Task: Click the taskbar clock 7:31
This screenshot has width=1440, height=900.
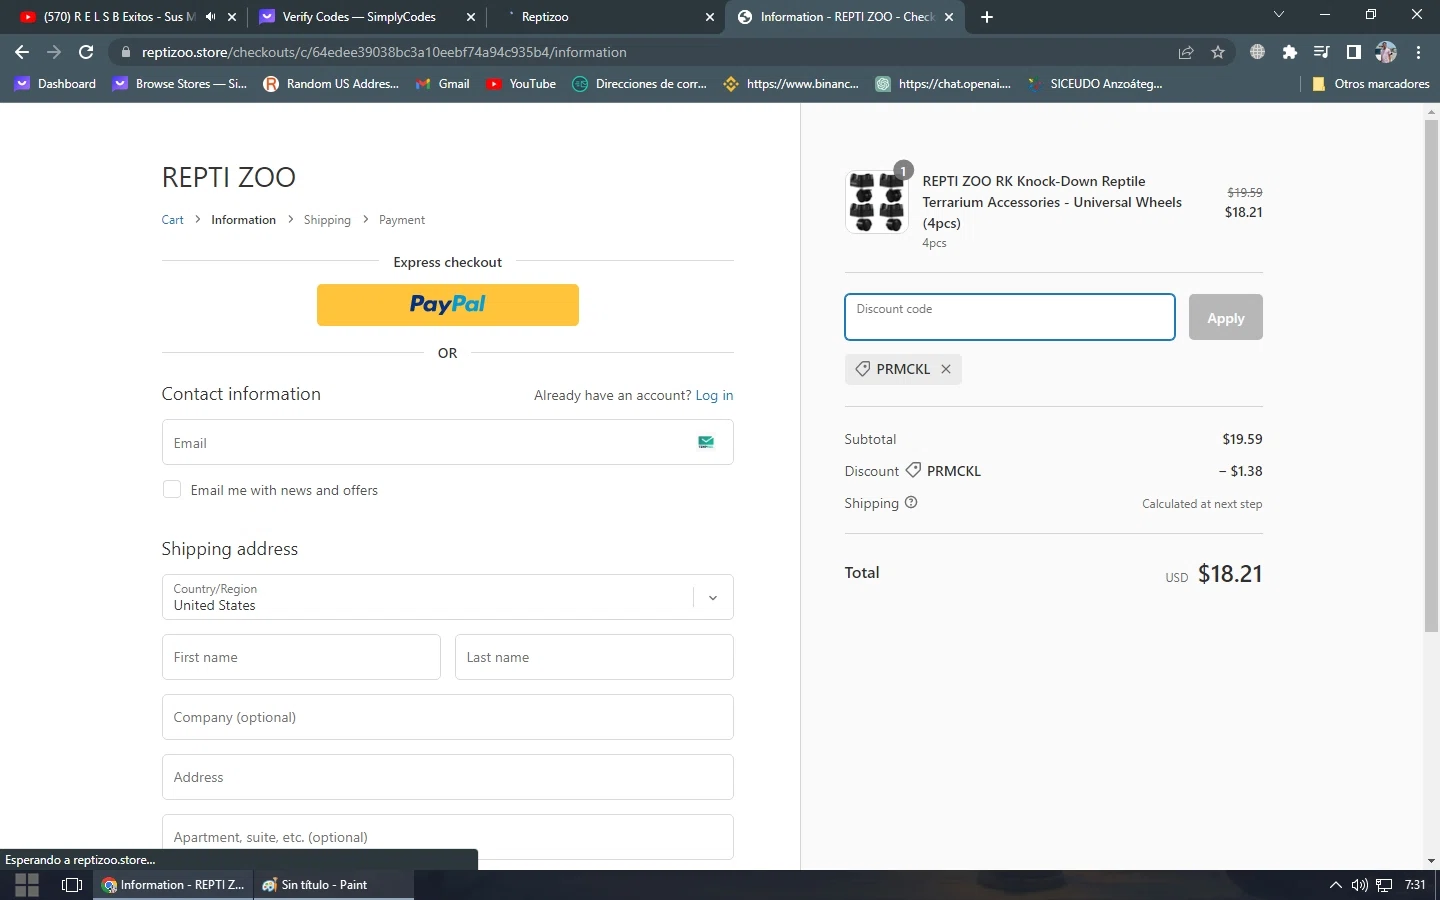Action: point(1415,885)
